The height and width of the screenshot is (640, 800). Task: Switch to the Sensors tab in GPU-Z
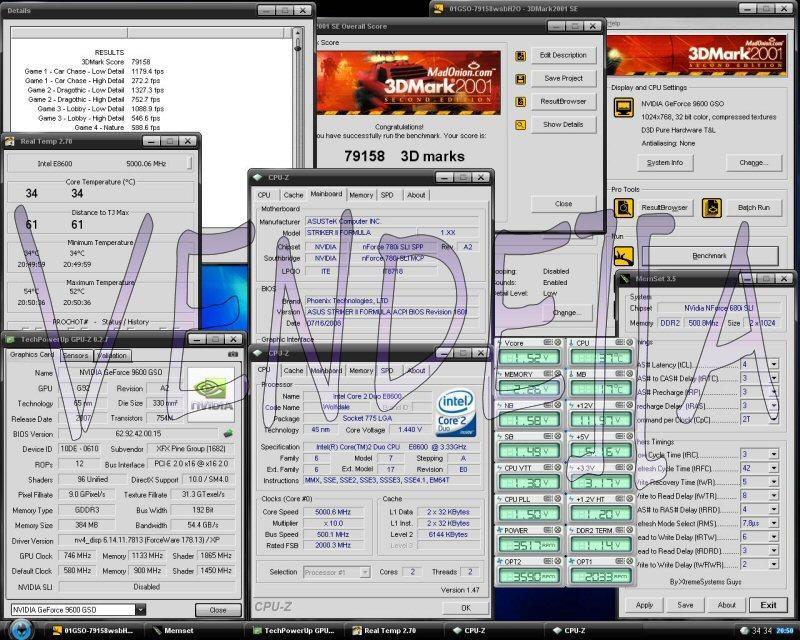76,355
